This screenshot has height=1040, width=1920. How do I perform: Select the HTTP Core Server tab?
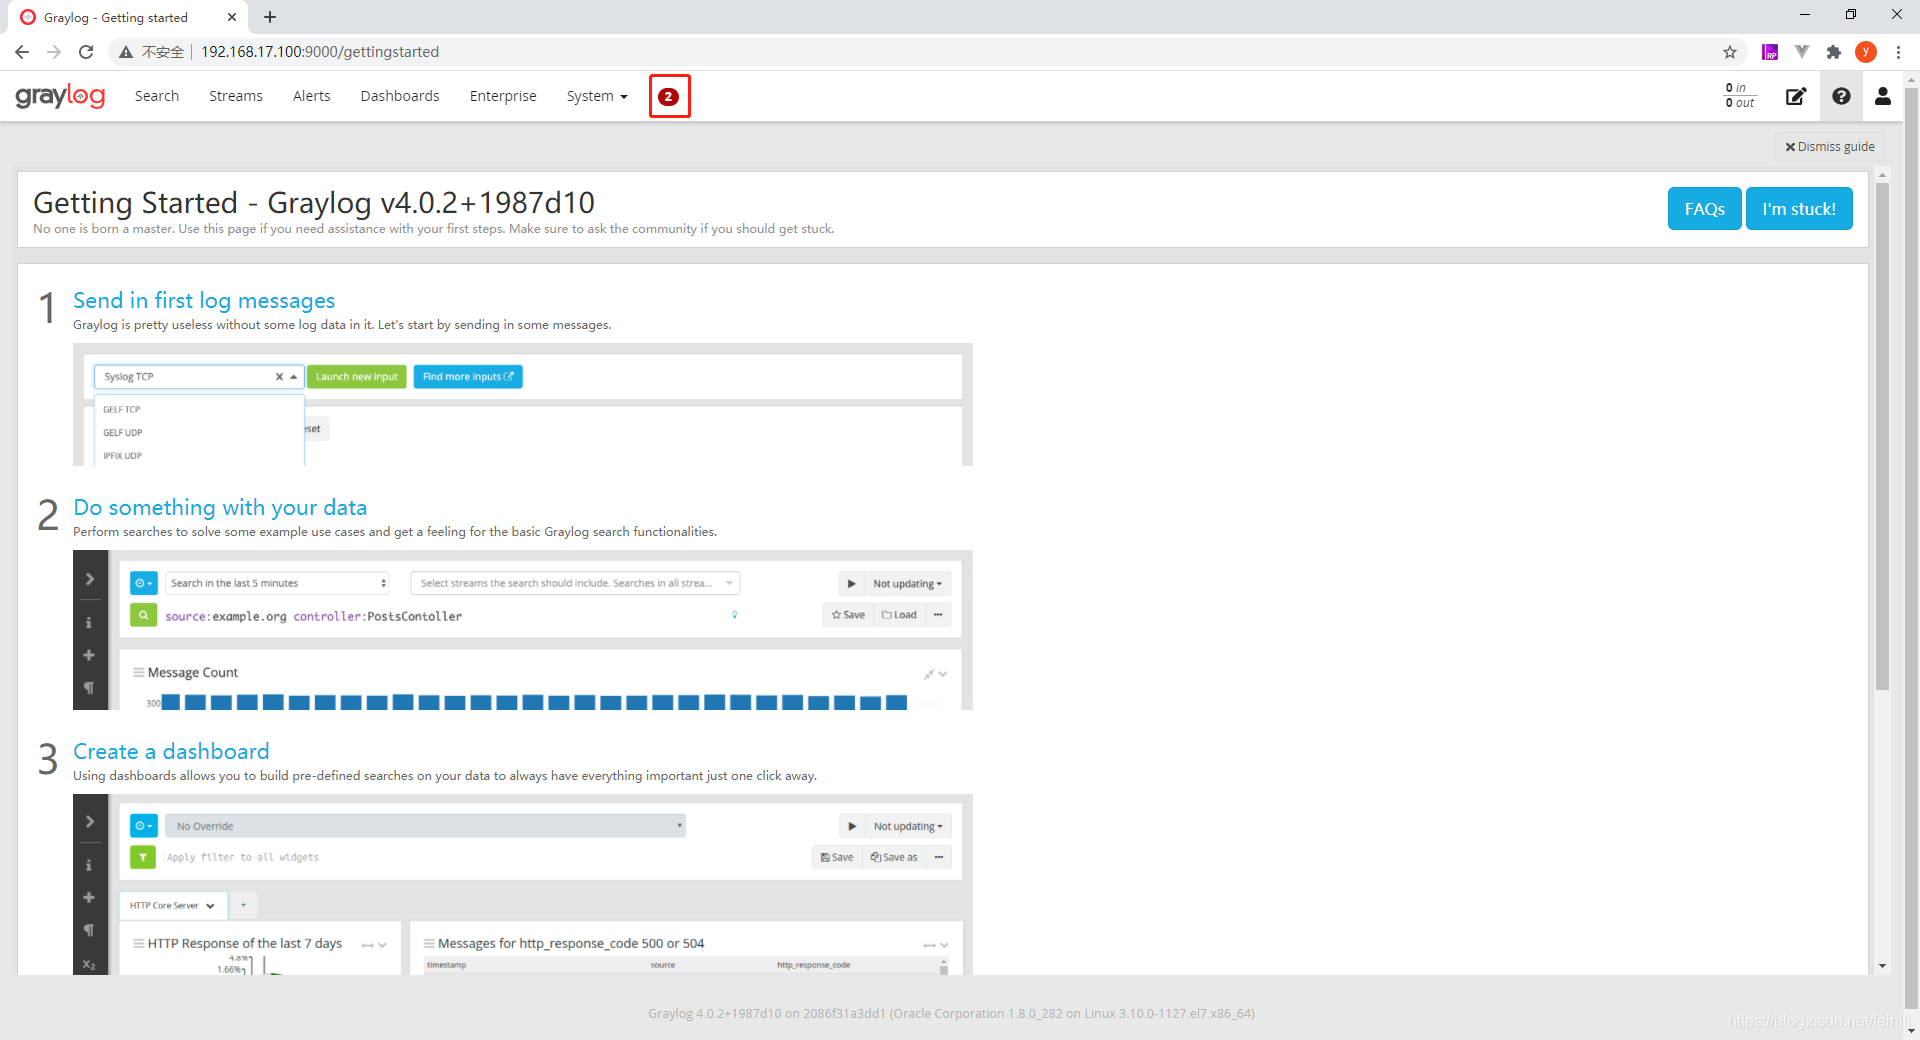172,905
